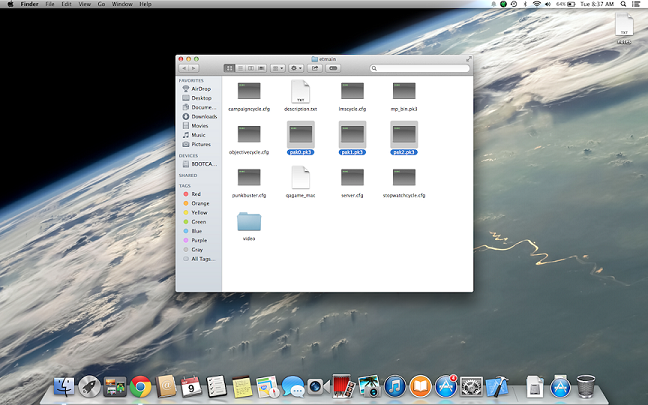Click the Share toolbar button

pyautogui.click(x=315, y=68)
